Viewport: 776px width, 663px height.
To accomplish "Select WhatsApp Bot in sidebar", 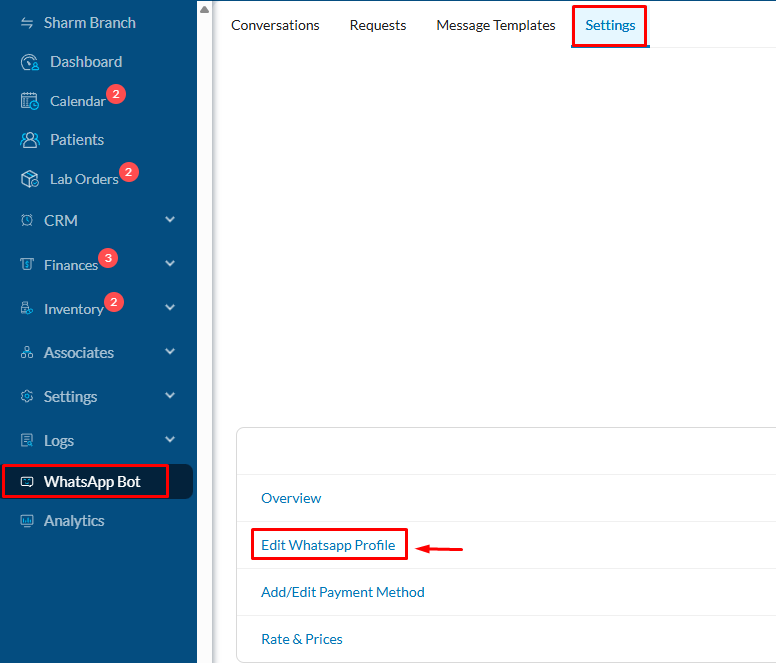I will click(92, 481).
